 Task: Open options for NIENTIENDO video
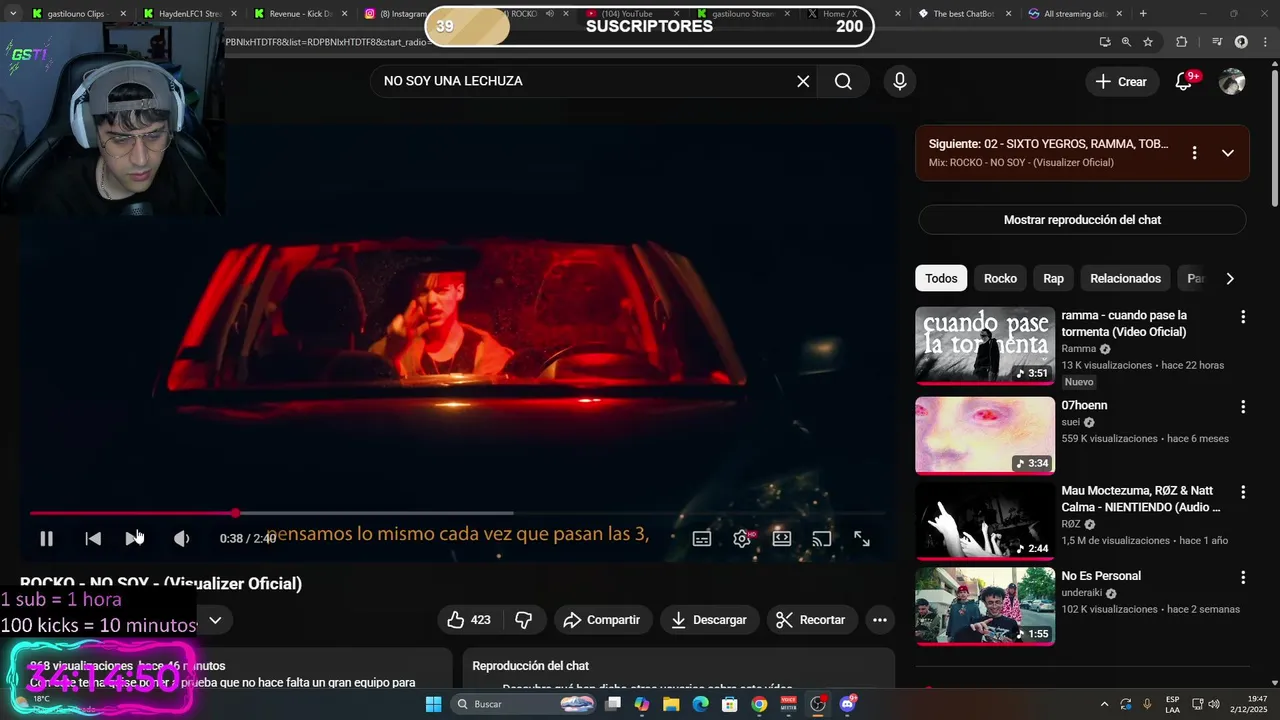click(1243, 492)
